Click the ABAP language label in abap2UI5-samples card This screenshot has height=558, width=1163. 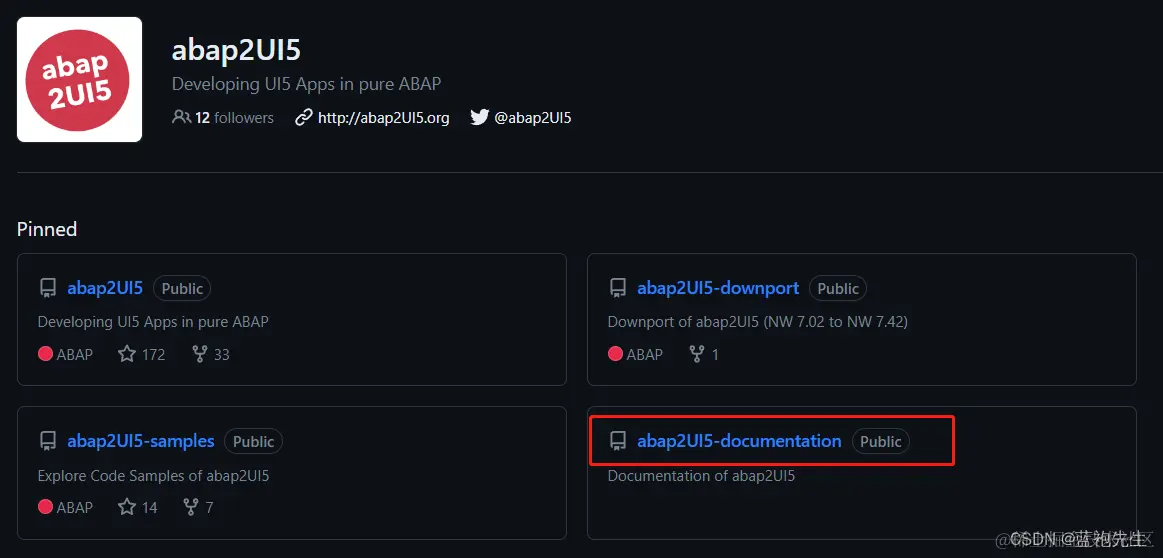point(66,507)
